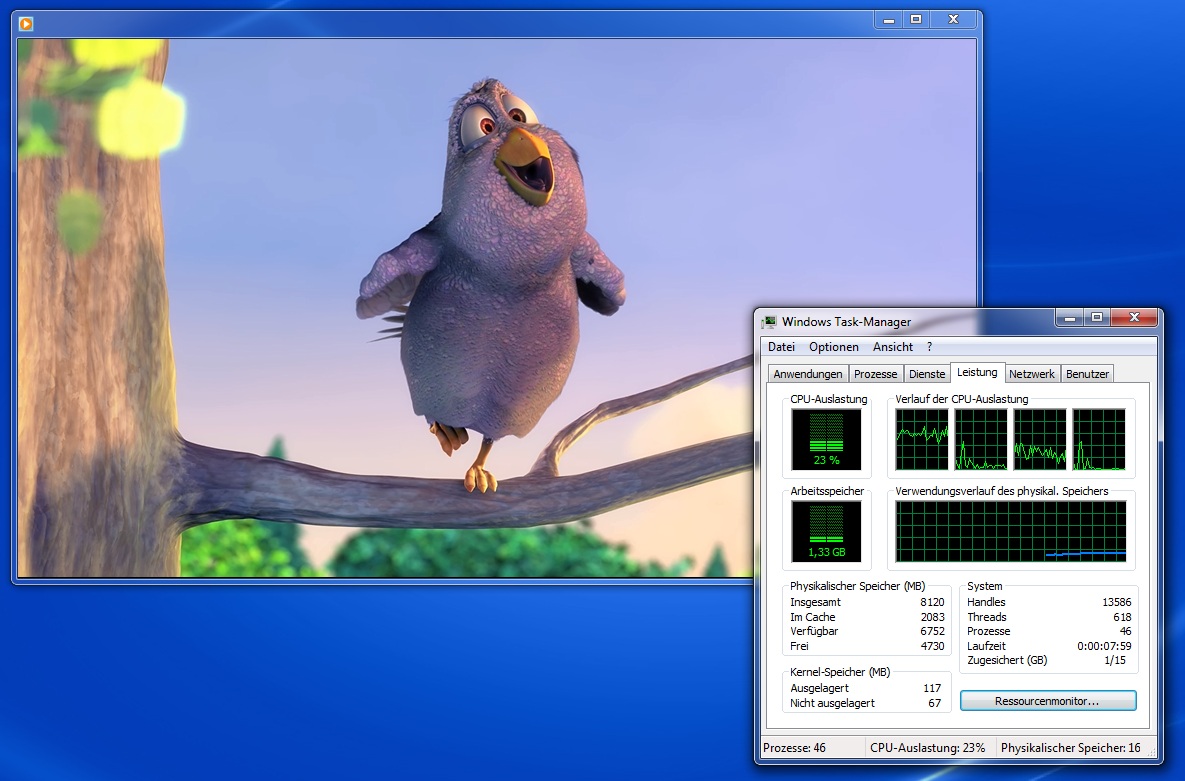Click the Kernel-Speicher (MB) group label
The width and height of the screenshot is (1185, 781).
click(840, 672)
